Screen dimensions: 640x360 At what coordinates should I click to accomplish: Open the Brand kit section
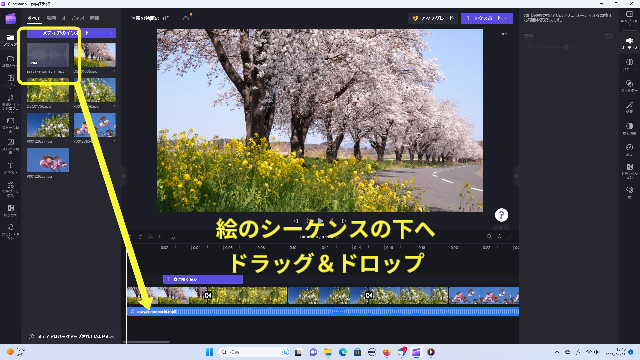[x=10, y=231]
